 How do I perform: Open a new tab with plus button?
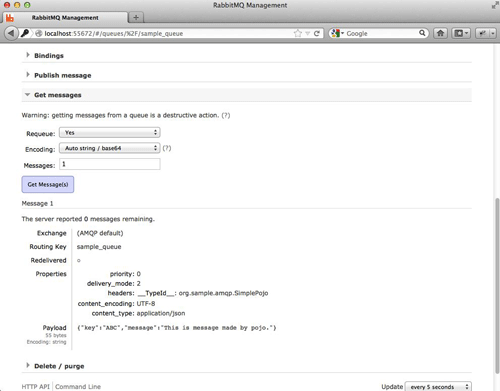[136, 18]
